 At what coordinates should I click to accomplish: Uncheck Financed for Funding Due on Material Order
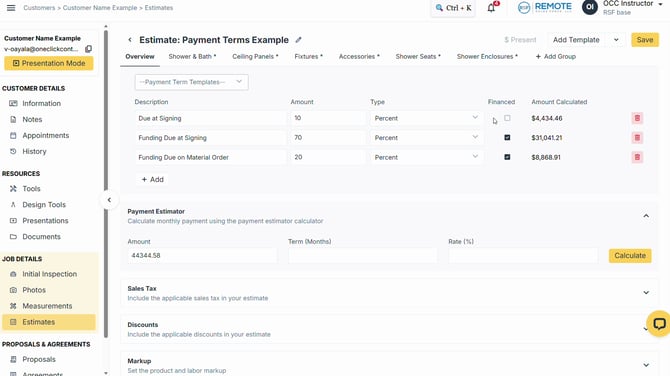pyautogui.click(x=507, y=157)
